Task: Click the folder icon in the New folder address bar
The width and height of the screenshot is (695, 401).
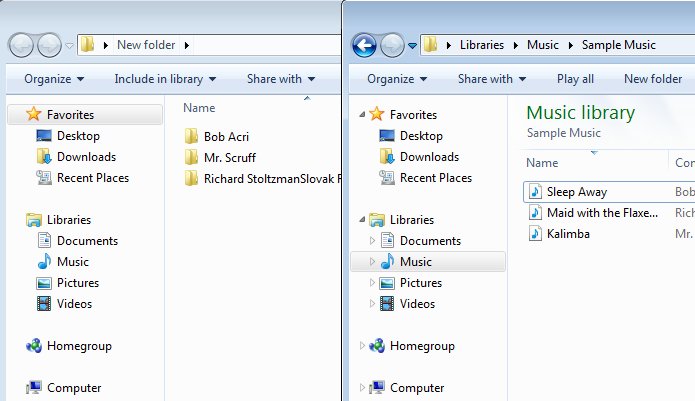Action: click(88, 45)
